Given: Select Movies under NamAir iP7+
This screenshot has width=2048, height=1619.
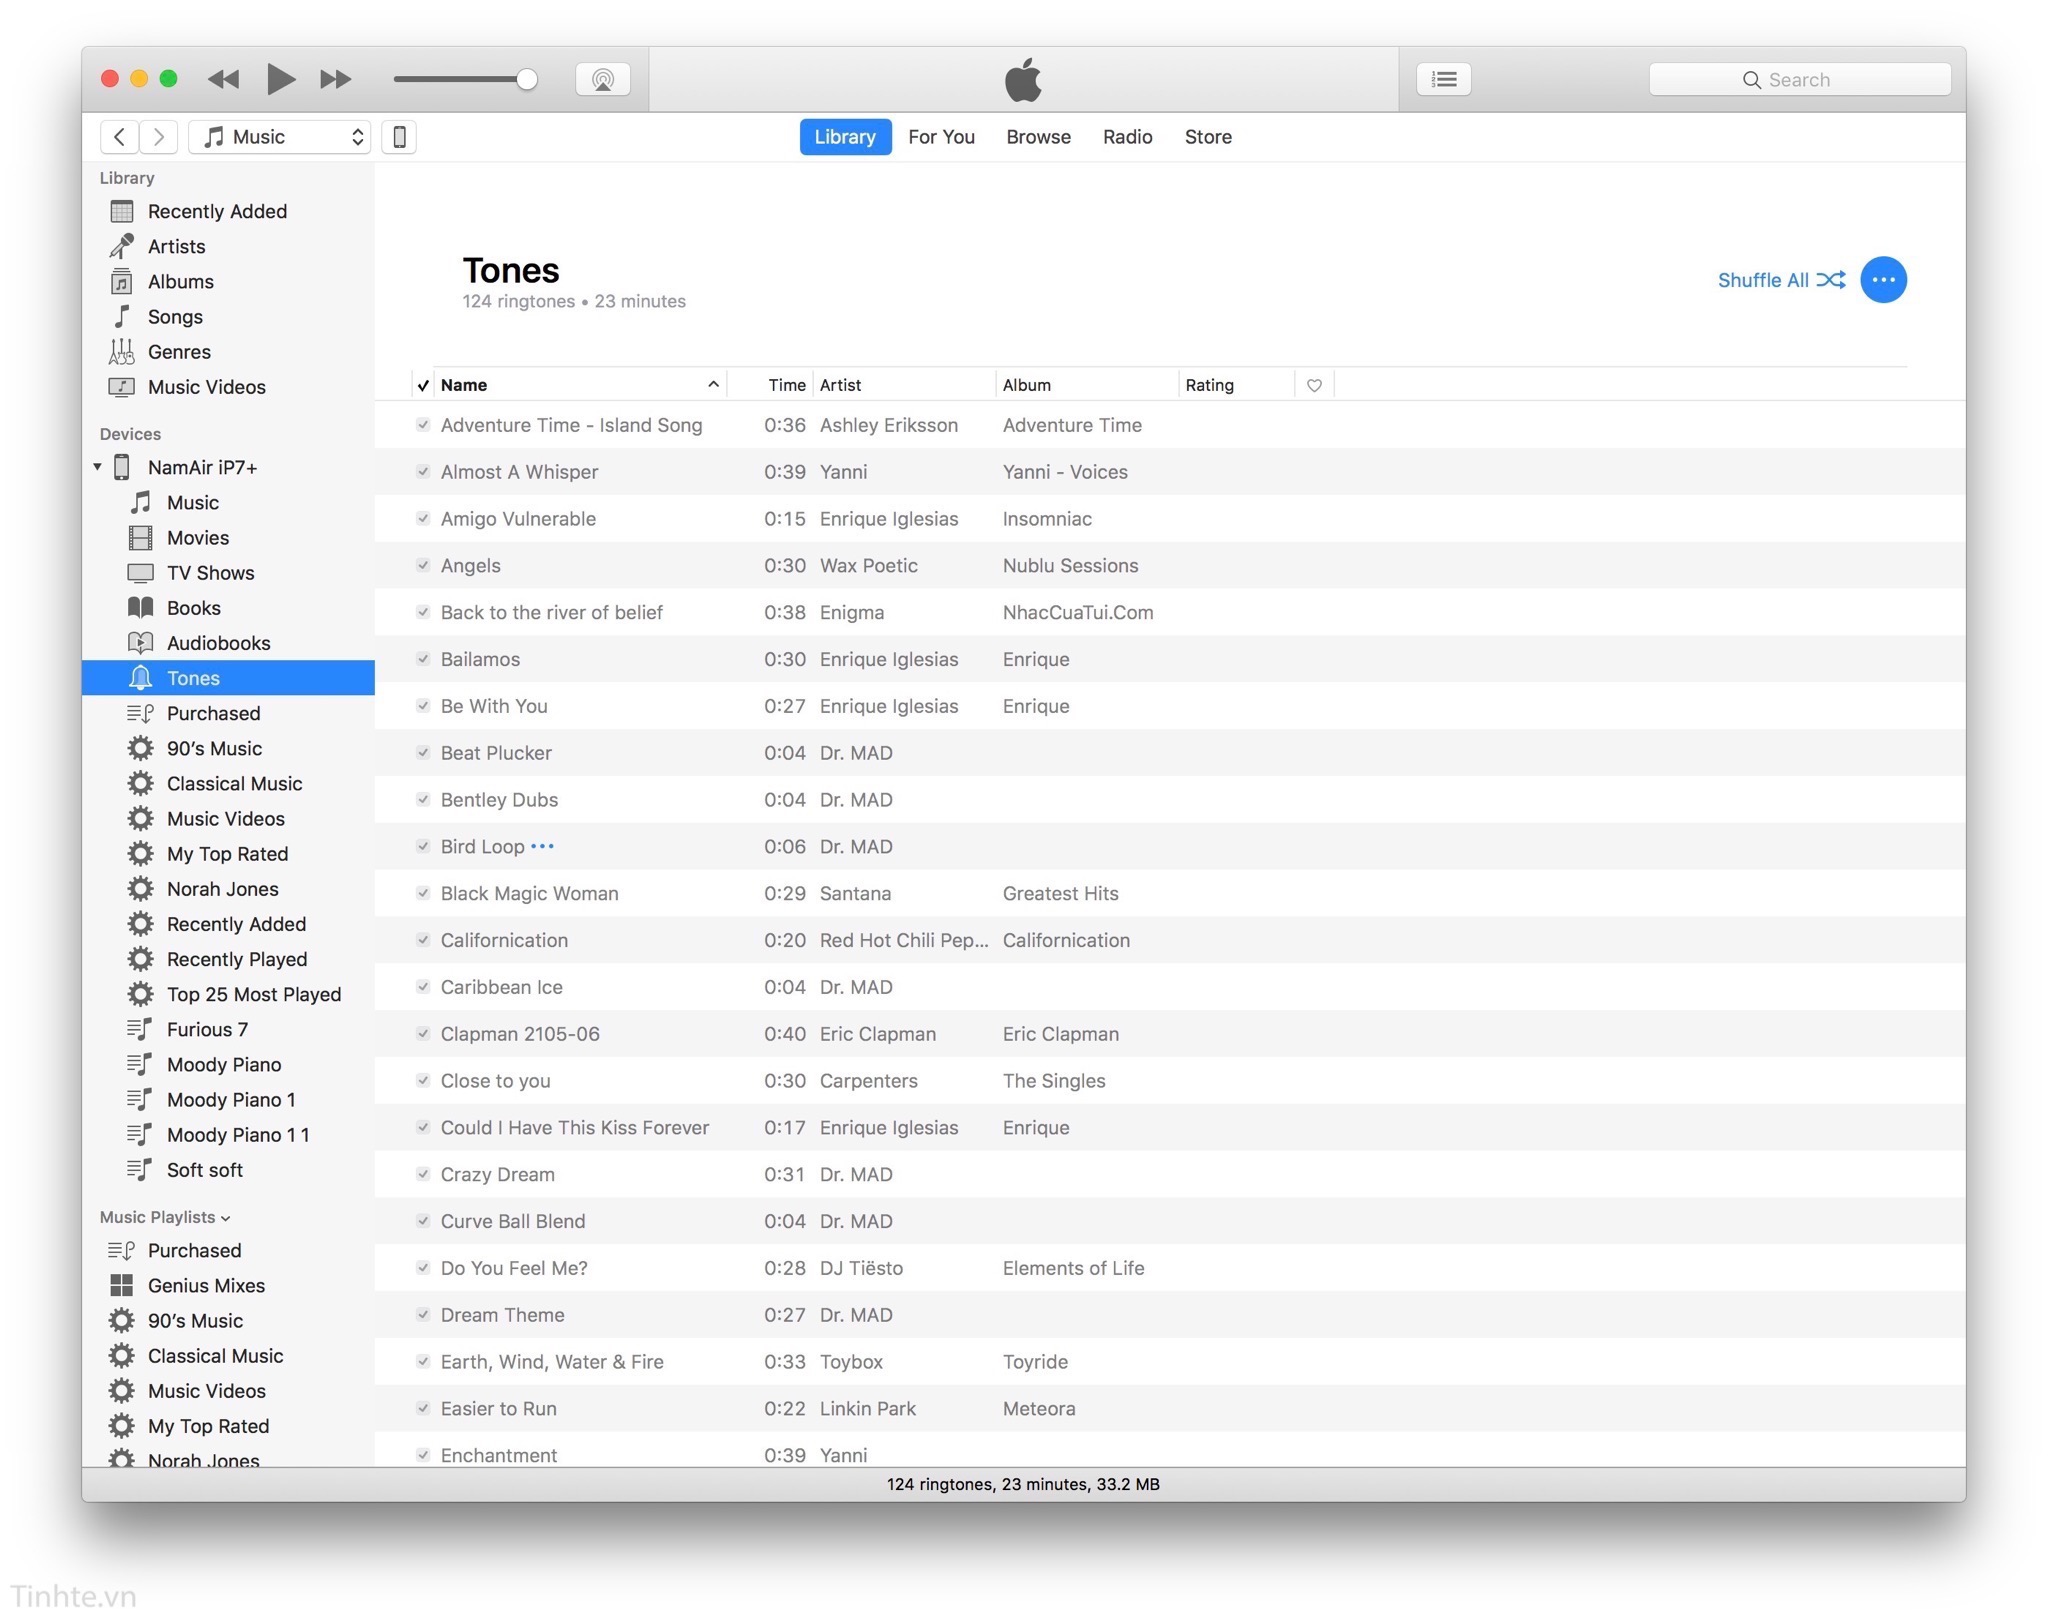Looking at the screenshot, I should [x=198, y=538].
